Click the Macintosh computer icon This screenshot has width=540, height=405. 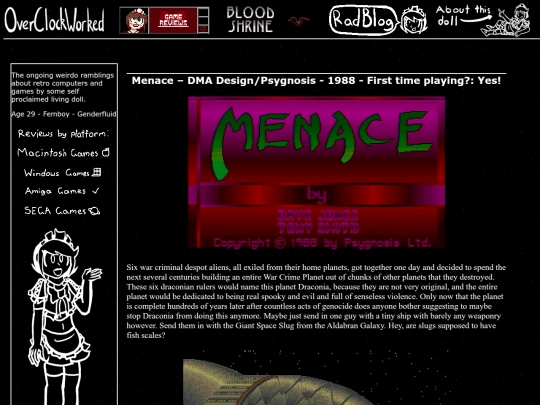[x=106, y=152]
